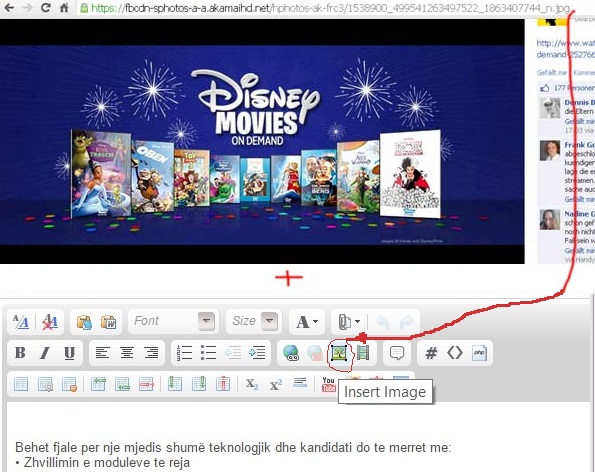595x472 pixels.
Task: Wrap selection in CODE tags with hash icon
Action: [x=431, y=353]
